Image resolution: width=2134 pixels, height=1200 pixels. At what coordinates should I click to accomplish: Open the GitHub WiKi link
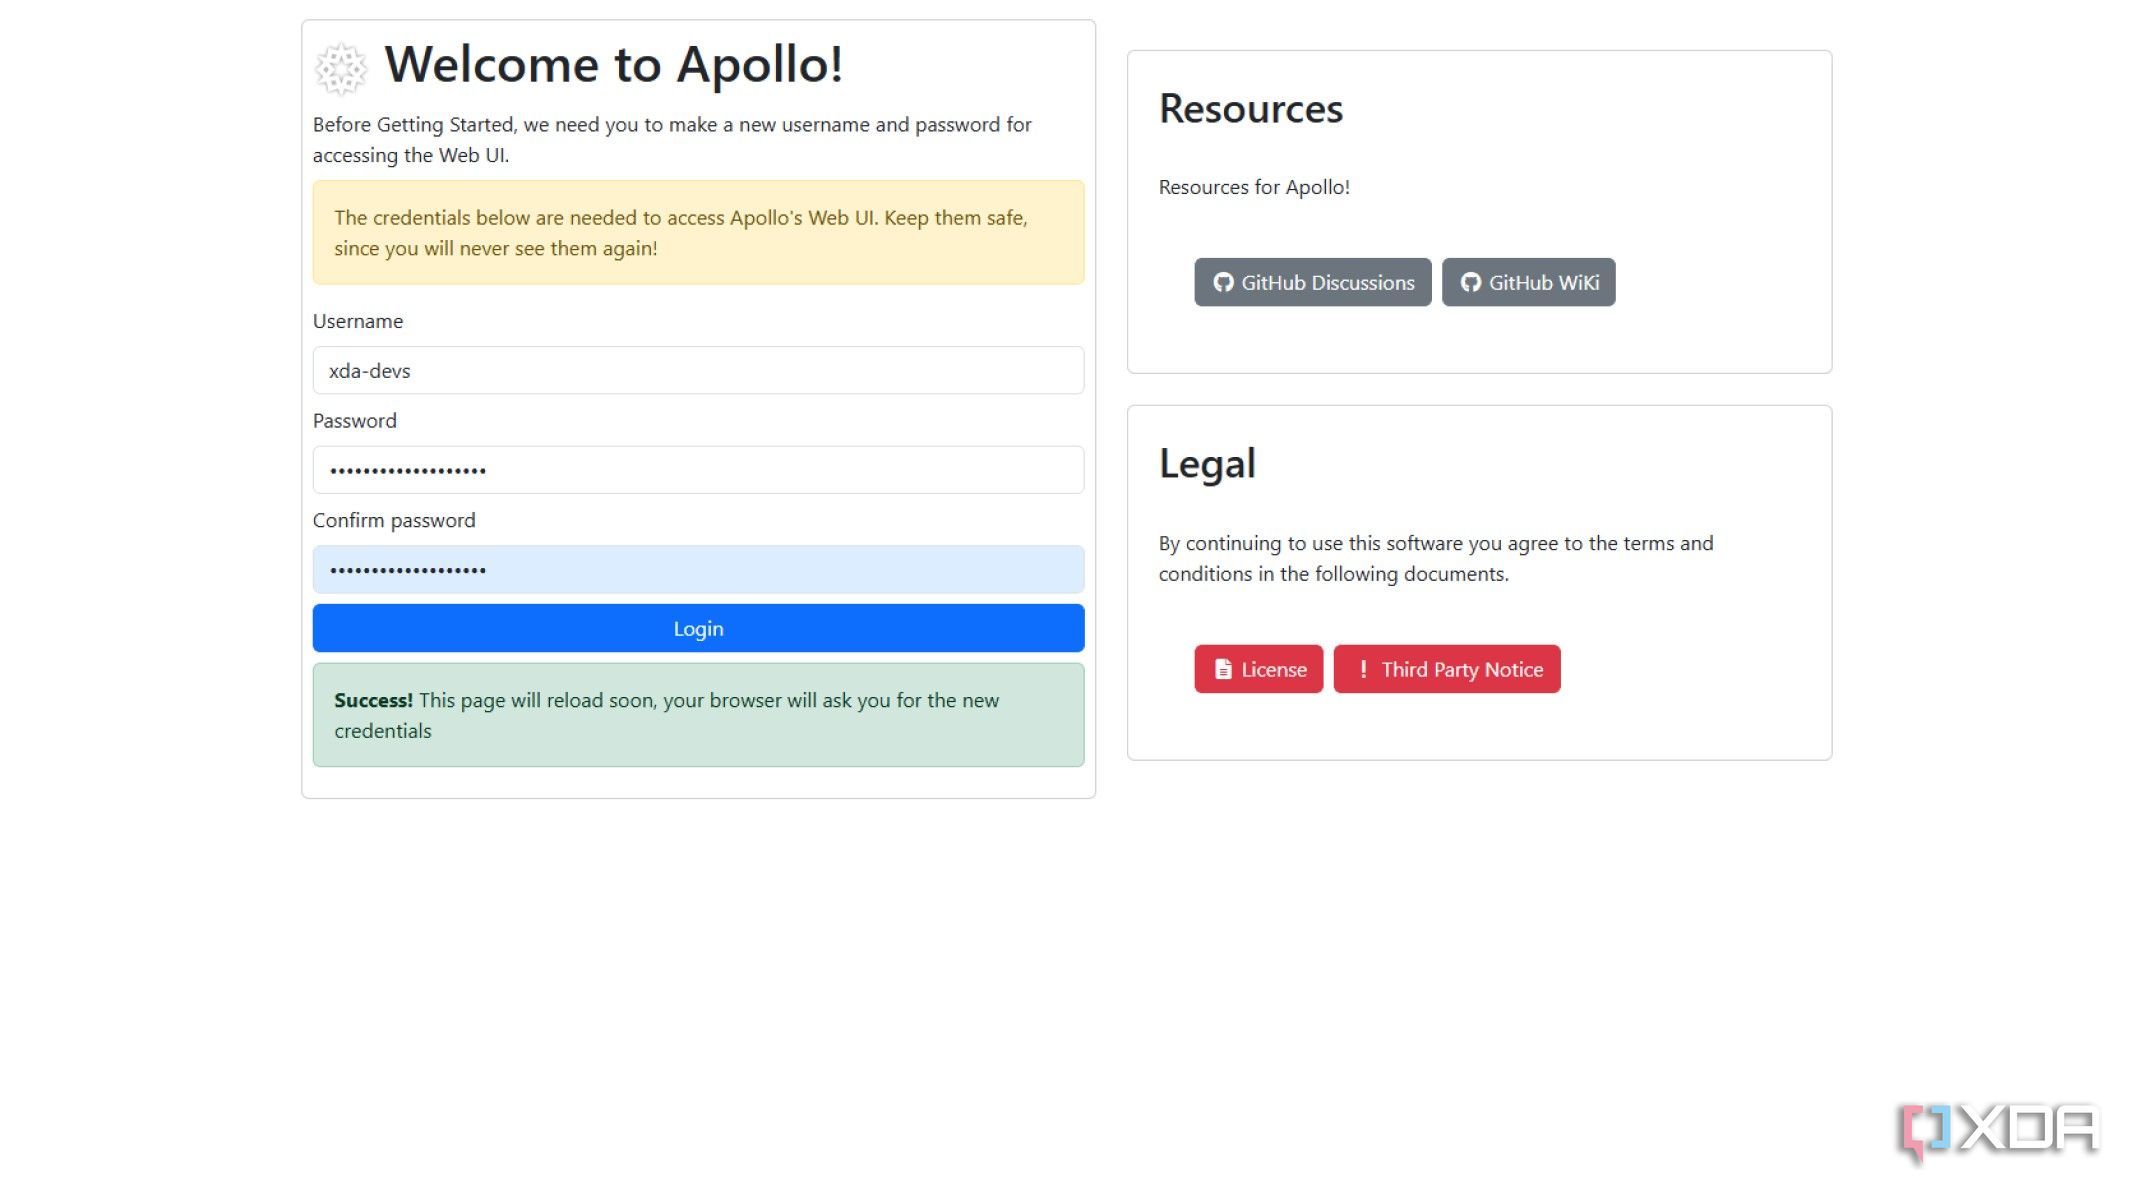[1543, 283]
